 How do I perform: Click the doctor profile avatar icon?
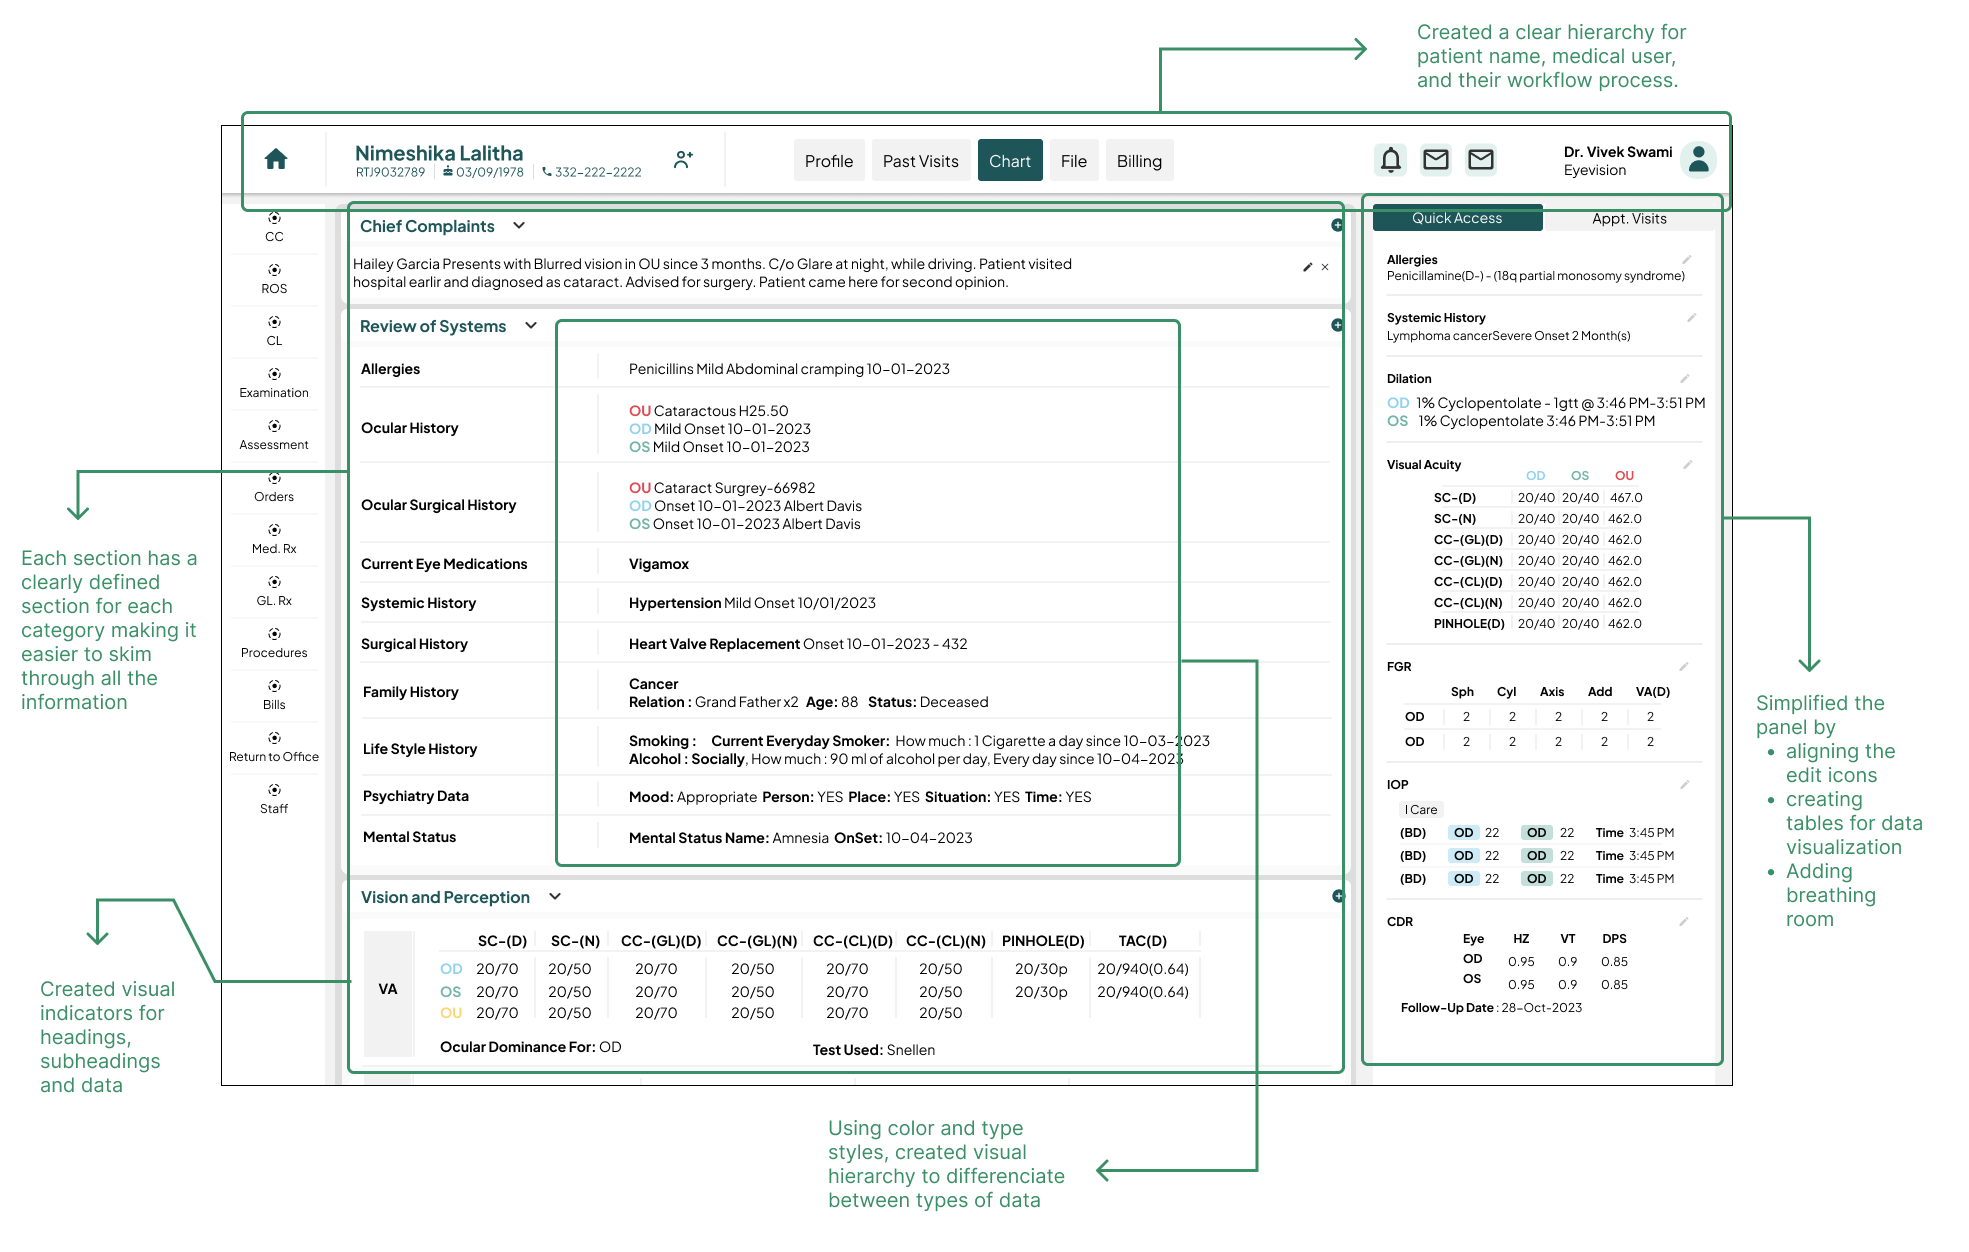click(x=1698, y=159)
